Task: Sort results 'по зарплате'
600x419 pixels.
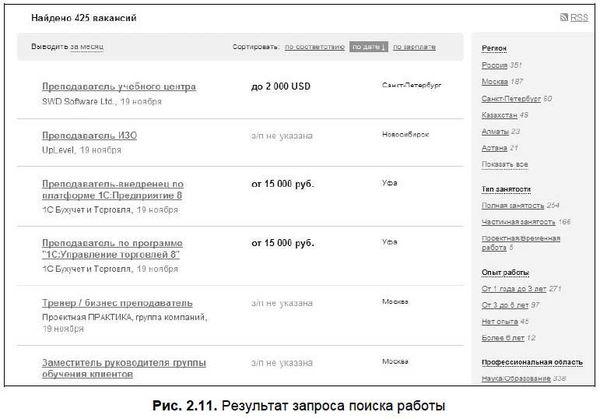Action: tap(414, 47)
